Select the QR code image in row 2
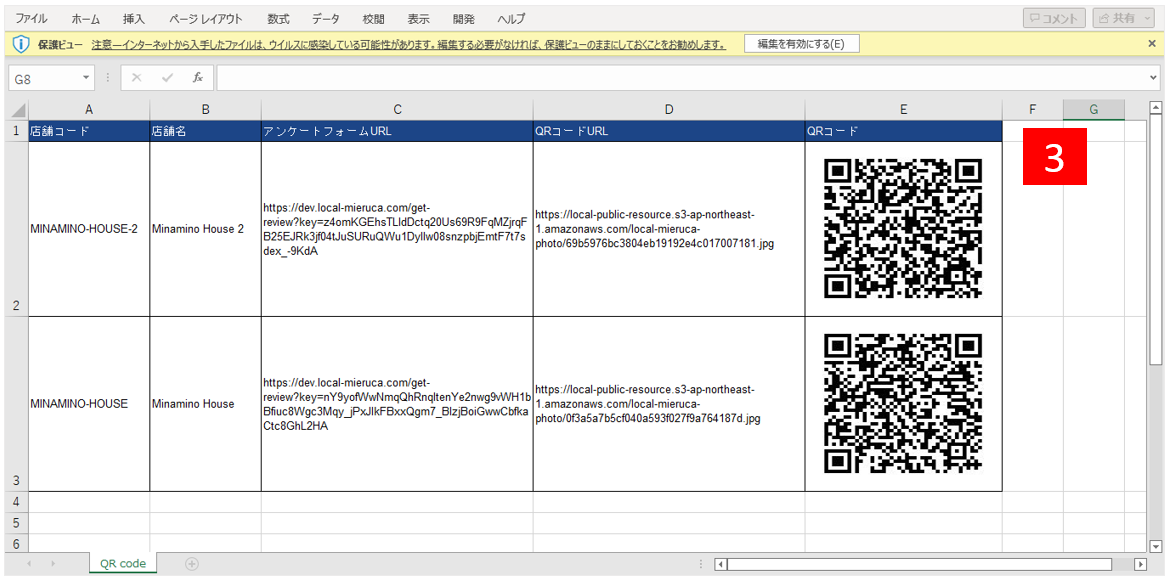 coord(904,229)
